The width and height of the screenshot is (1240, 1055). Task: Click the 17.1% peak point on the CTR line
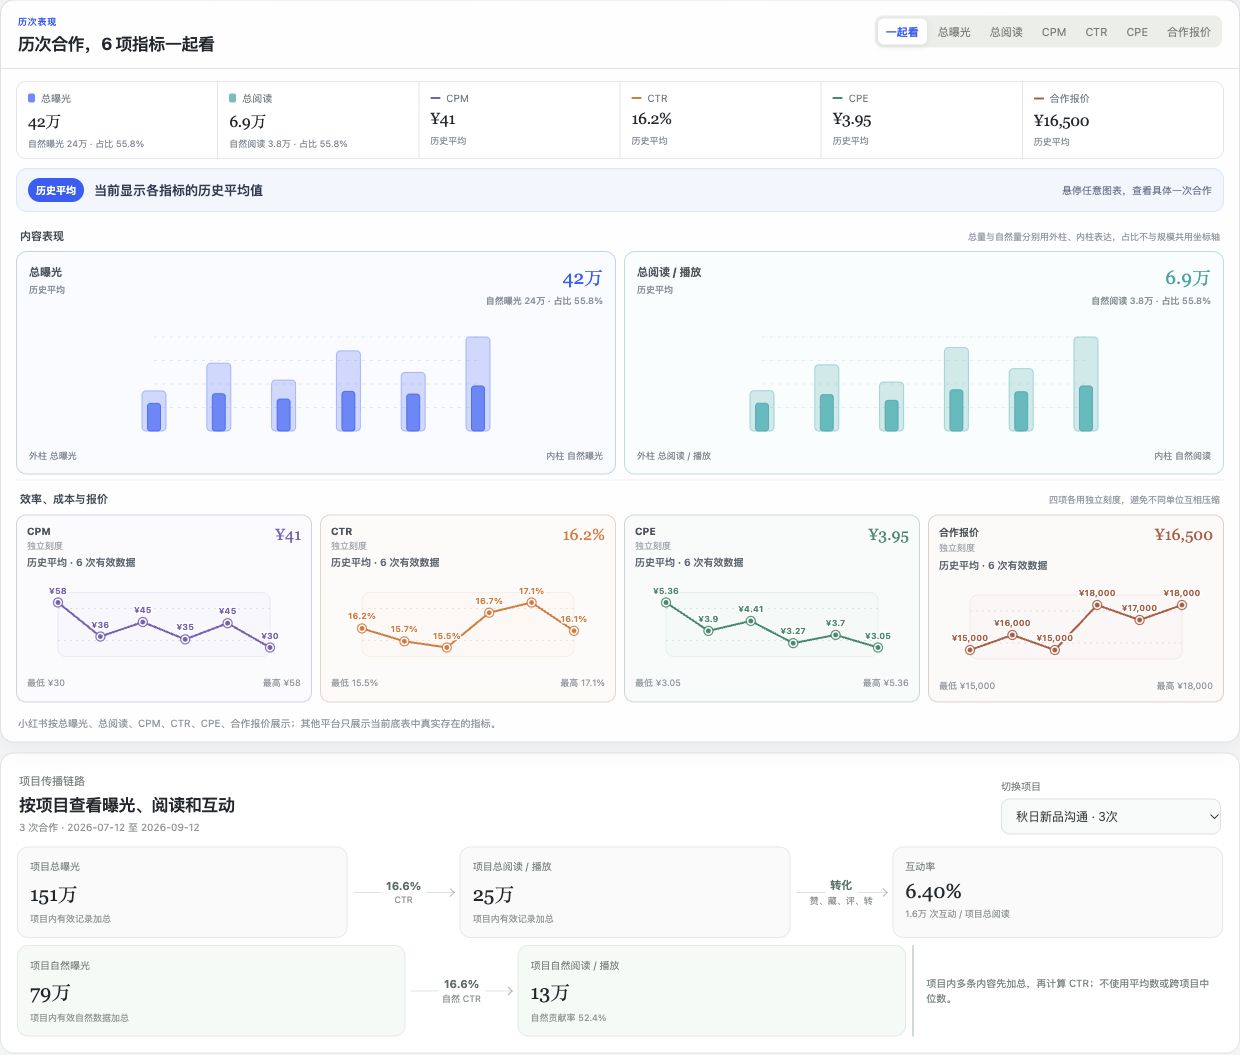click(x=531, y=602)
